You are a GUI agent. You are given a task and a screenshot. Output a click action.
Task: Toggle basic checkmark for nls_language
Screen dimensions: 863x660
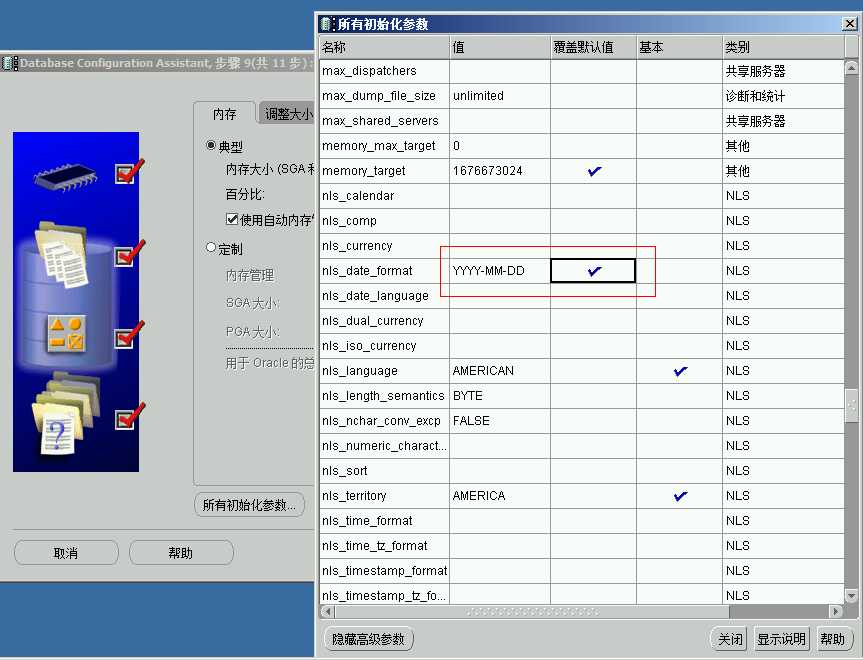pos(680,371)
